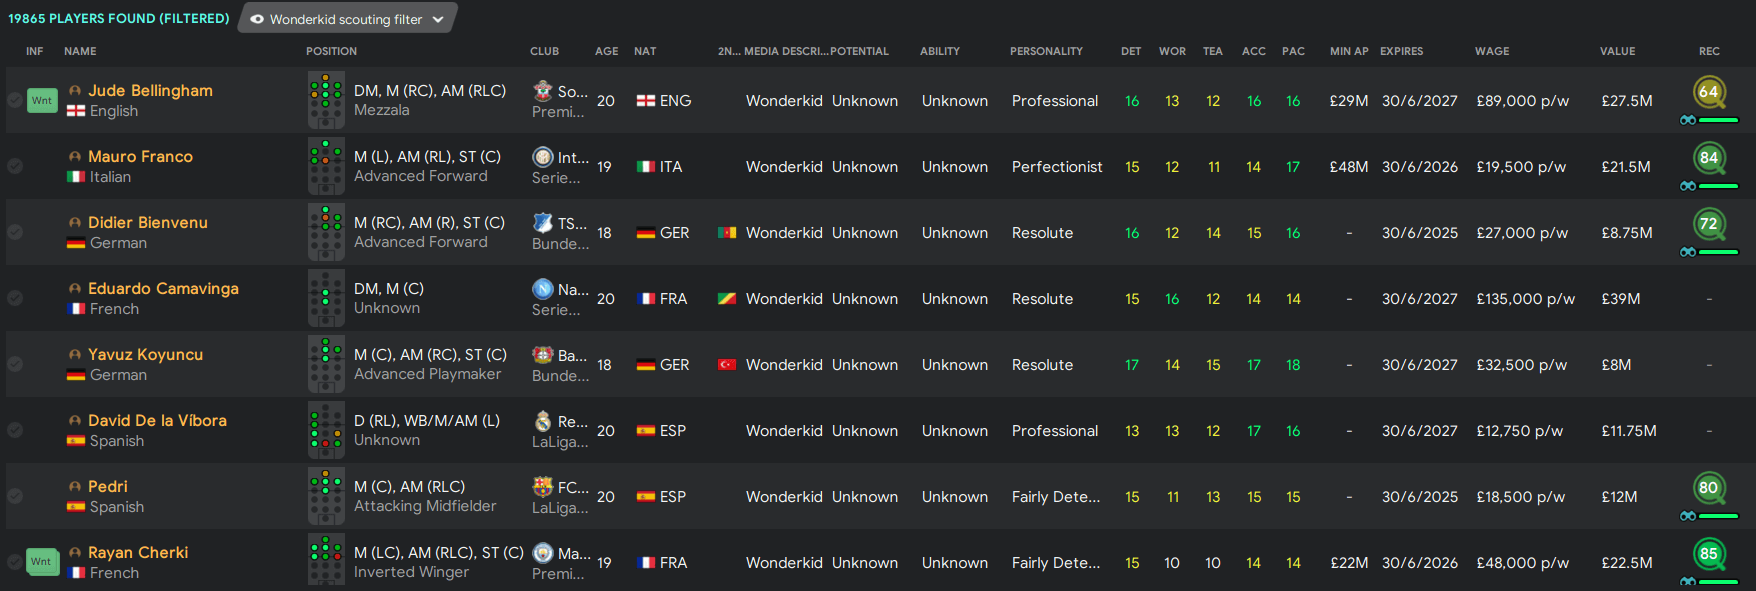Tick the selection checkbox for Mauro Franco
This screenshot has height=591, width=1756.
click(x=15, y=166)
